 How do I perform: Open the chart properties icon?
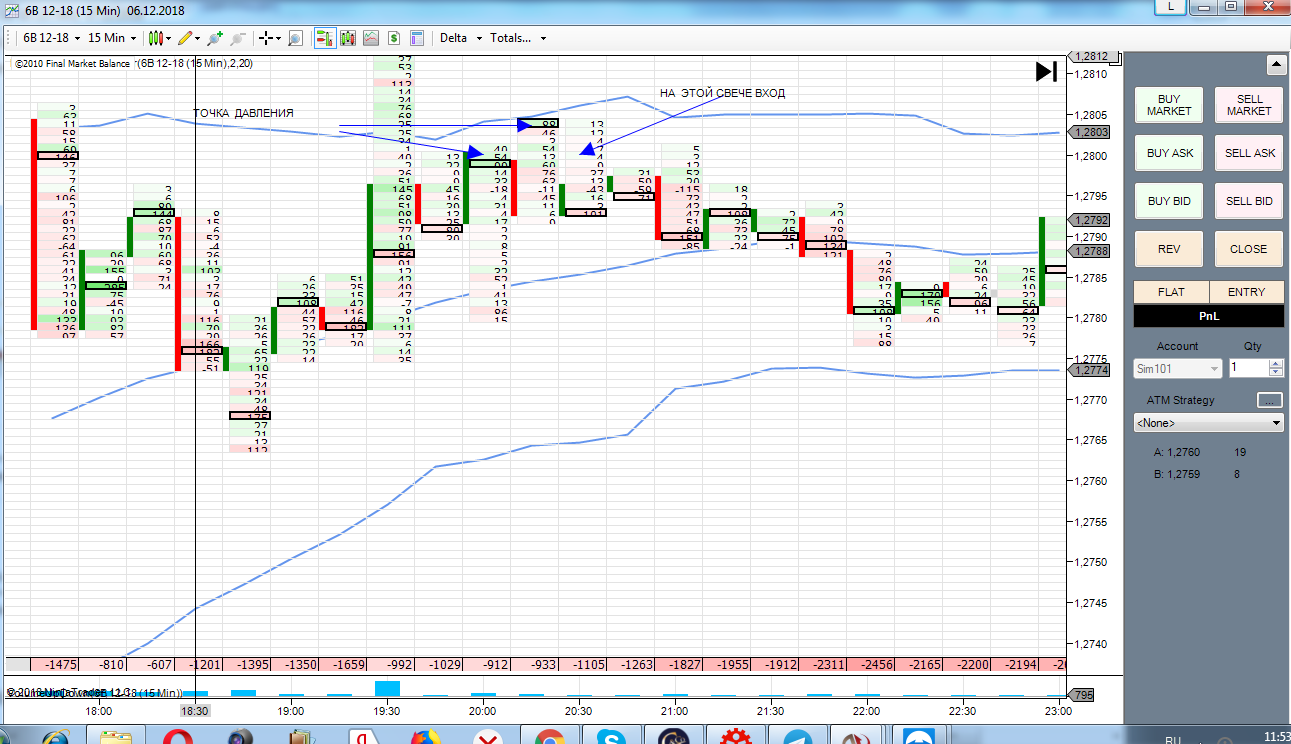click(x=417, y=38)
